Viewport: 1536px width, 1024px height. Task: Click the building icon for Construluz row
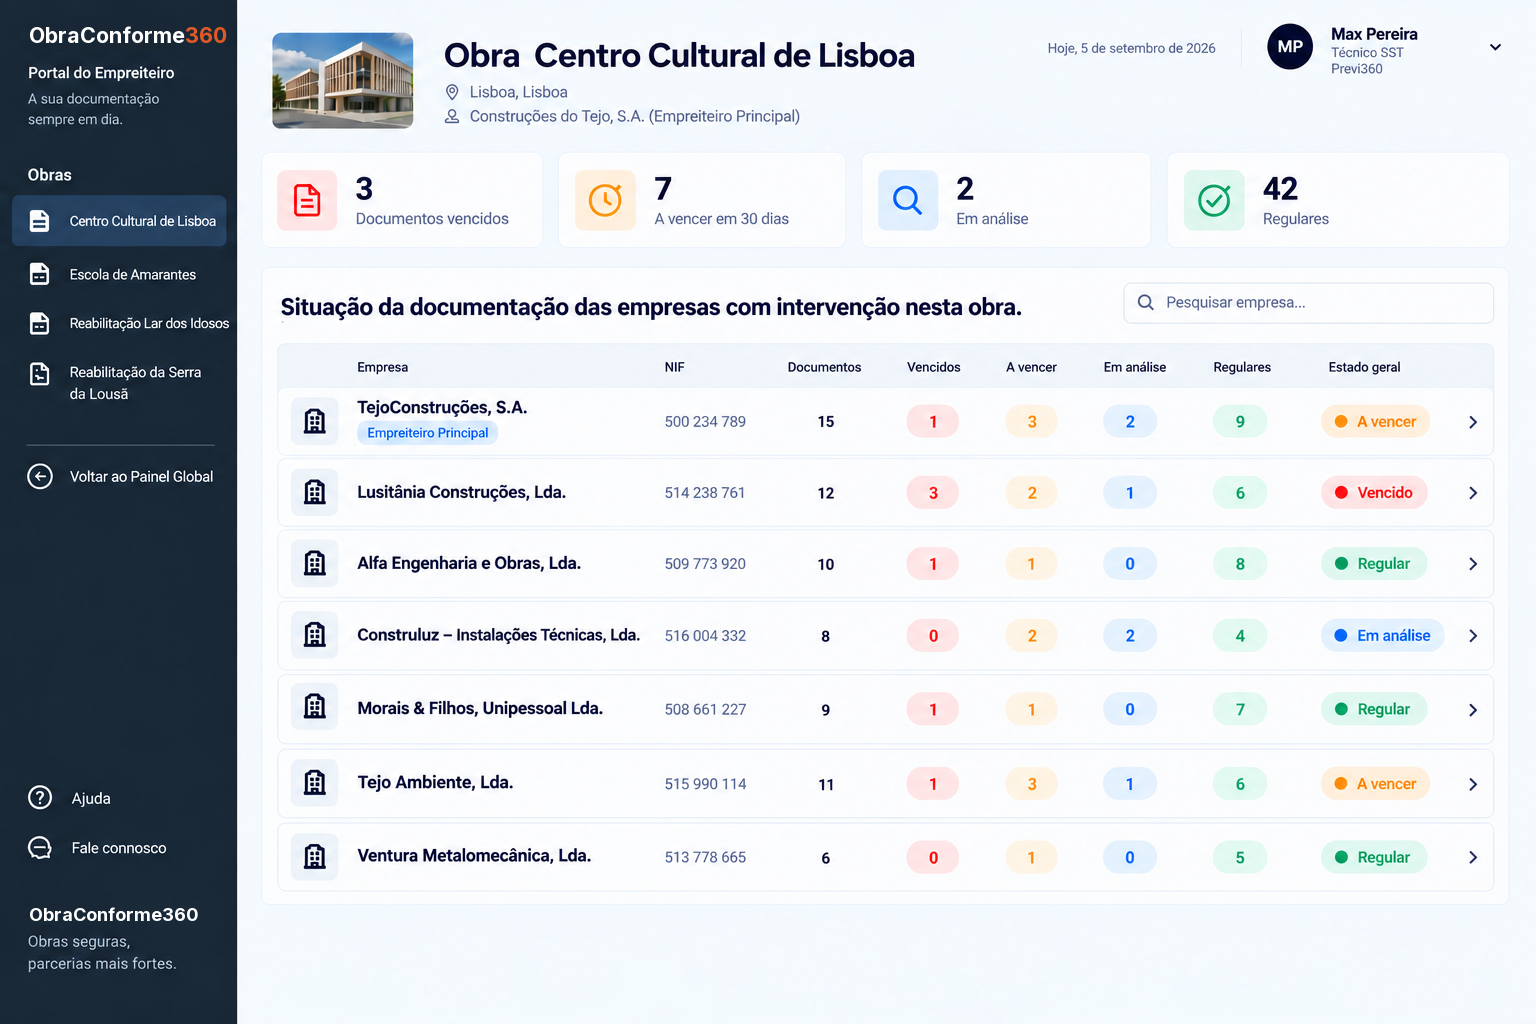point(315,635)
